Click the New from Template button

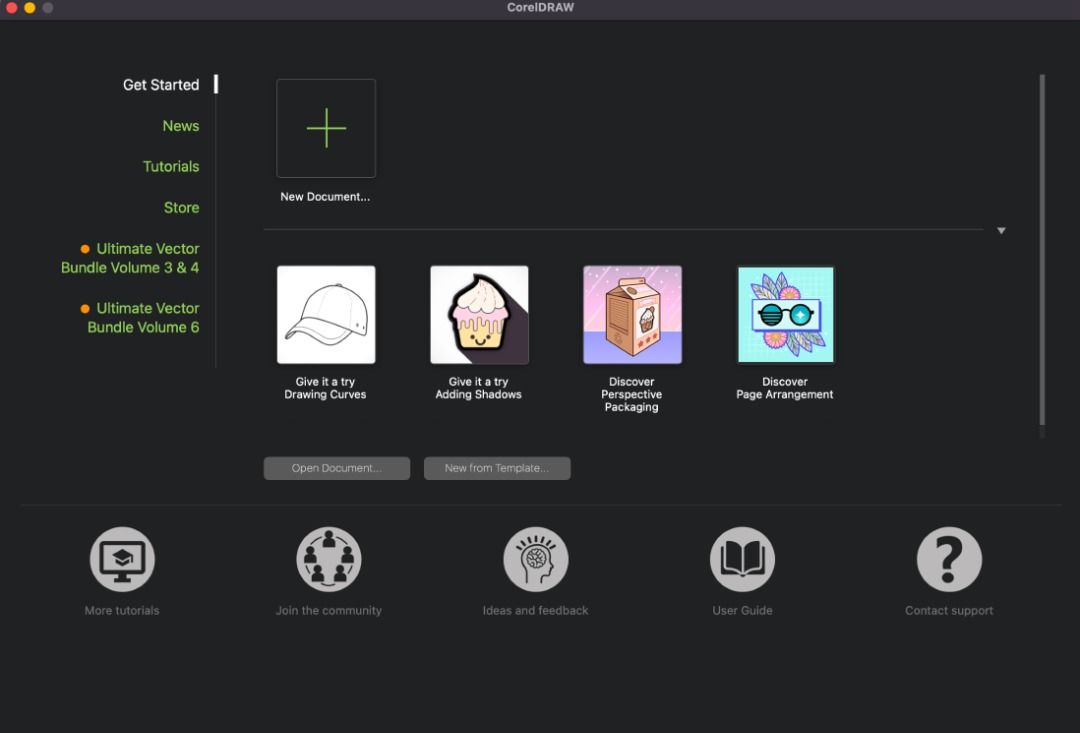click(x=497, y=468)
